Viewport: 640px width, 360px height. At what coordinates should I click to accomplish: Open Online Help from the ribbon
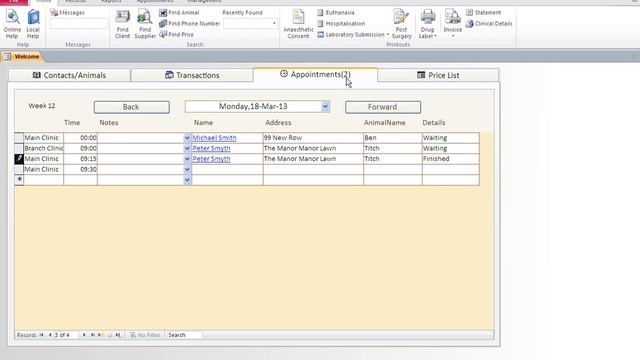pos(12,24)
